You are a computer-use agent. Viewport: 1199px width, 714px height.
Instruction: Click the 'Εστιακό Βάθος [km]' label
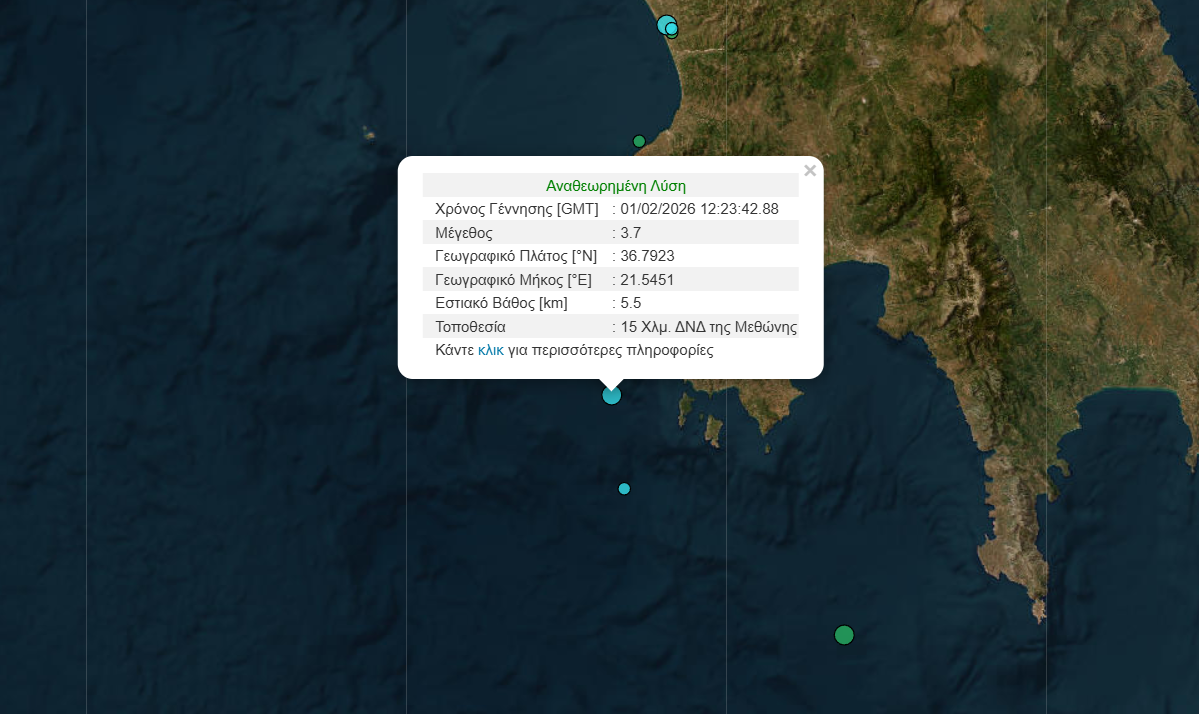coord(501,303)
